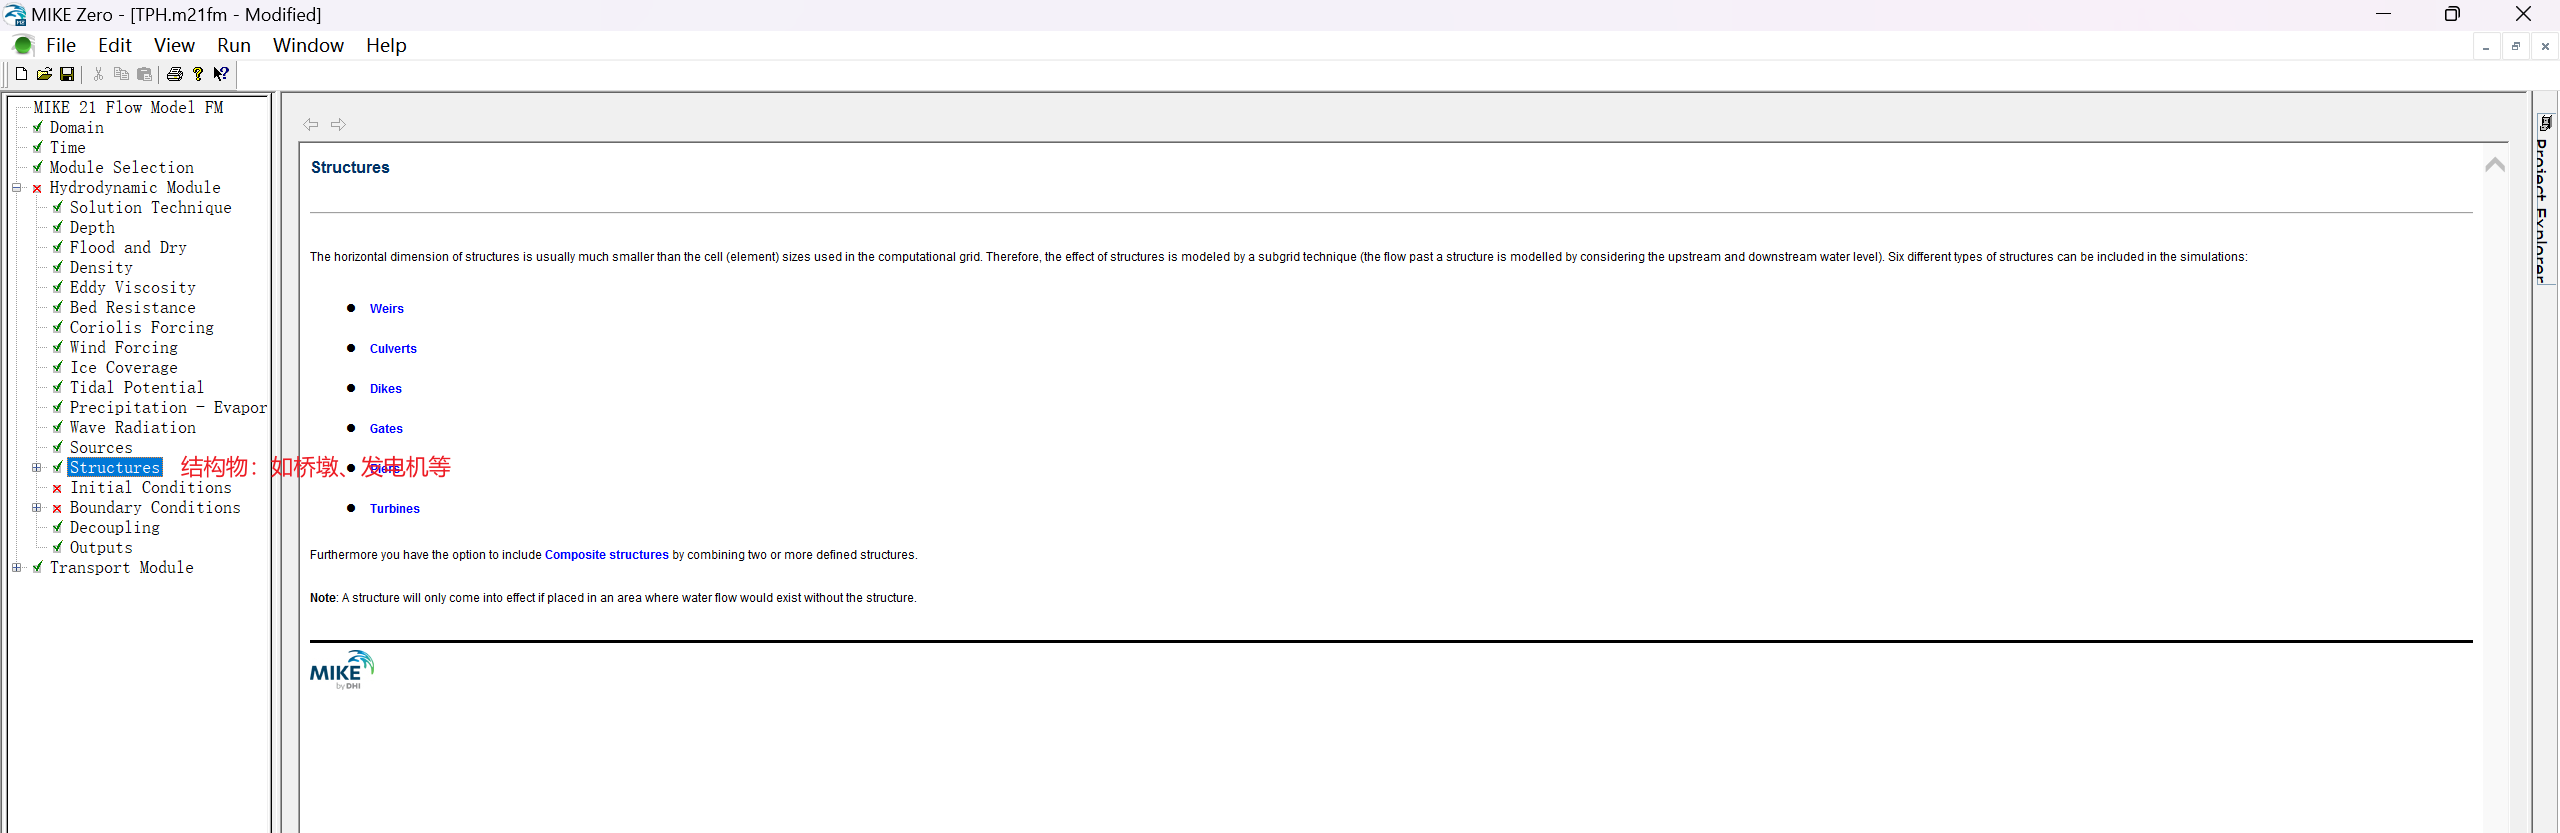Select Eddy Viscosity tree item
This screenshot has height=833, width=2560.
click(133, 288)
